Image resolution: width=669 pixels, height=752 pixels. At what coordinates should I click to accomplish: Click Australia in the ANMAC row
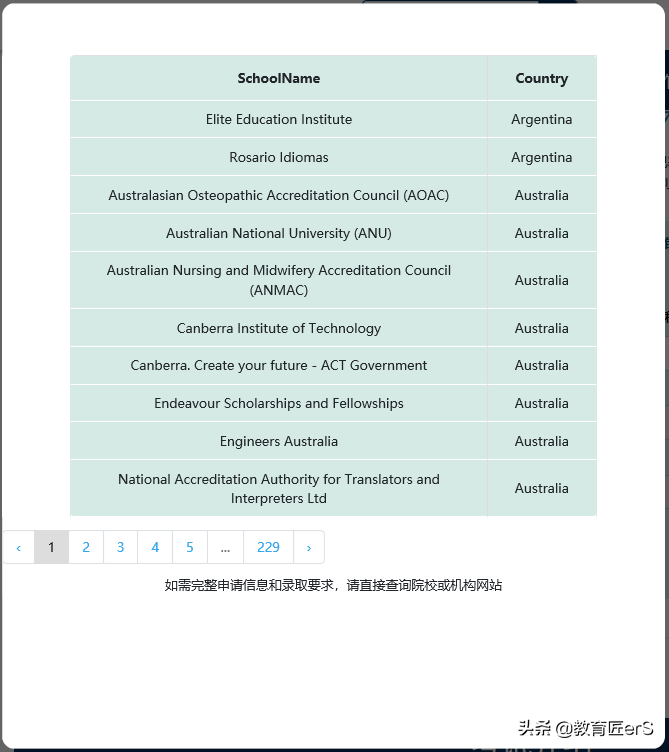point(542,280)
